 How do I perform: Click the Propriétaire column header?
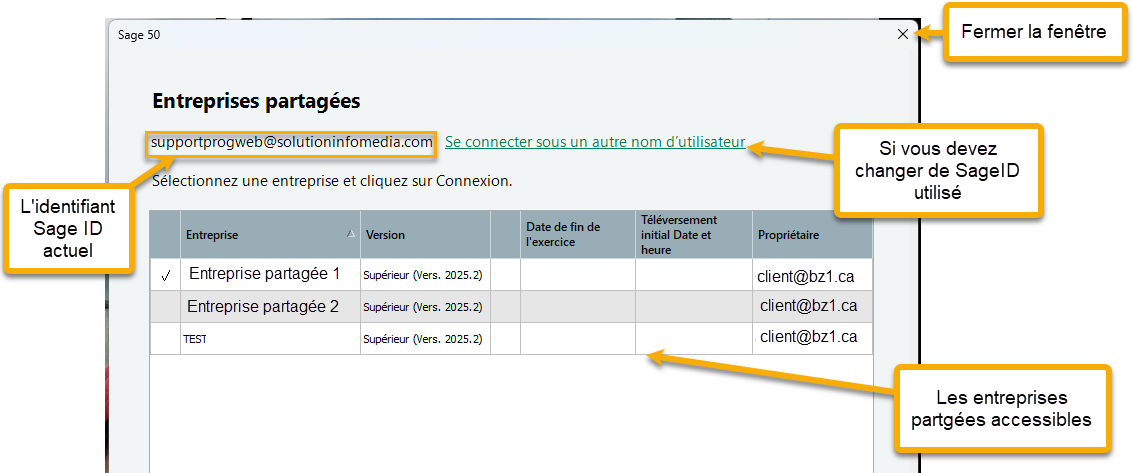812,235
